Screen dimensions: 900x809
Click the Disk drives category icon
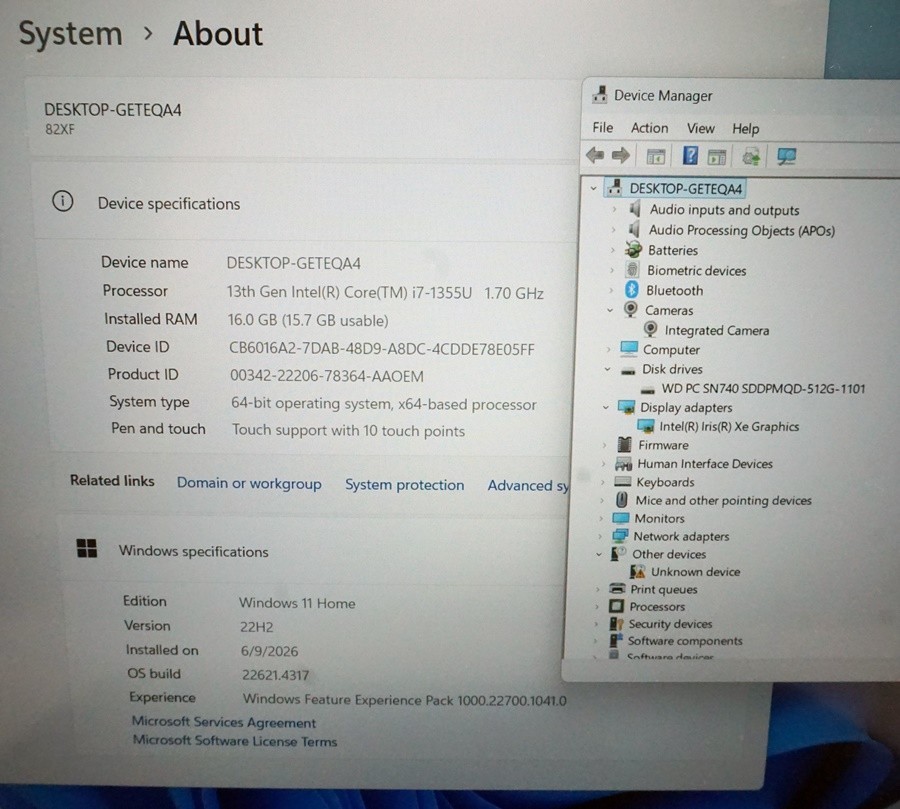click(x=629, y=371)
